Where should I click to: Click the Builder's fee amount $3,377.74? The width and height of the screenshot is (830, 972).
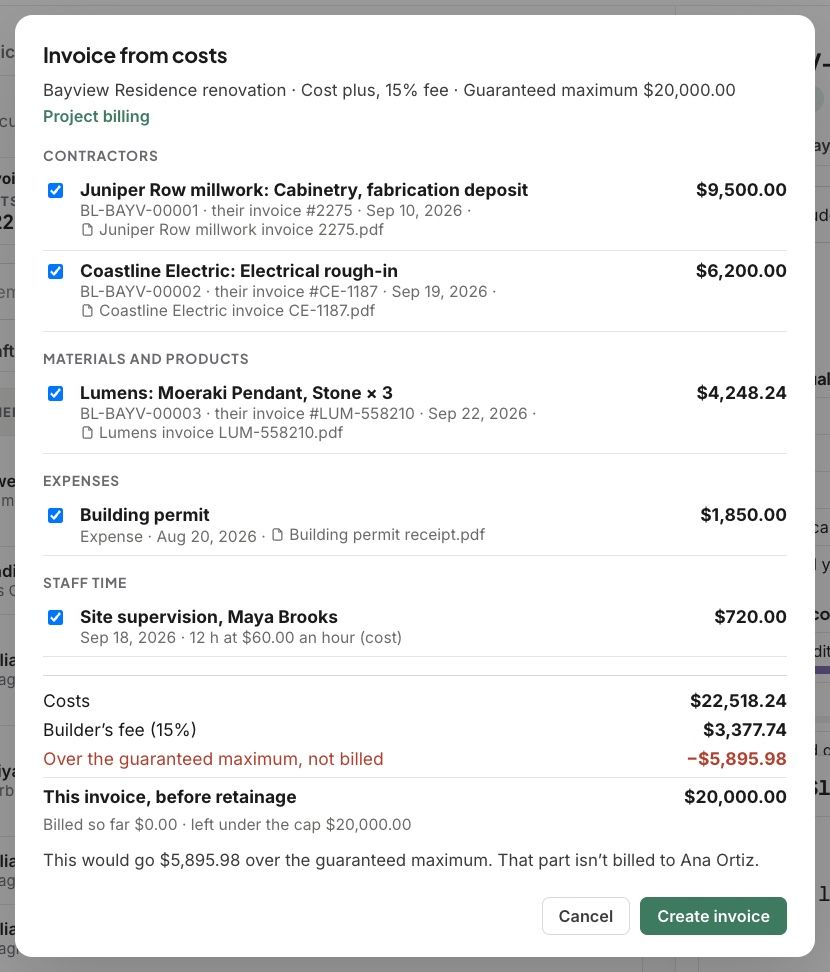tap(744, 730)
